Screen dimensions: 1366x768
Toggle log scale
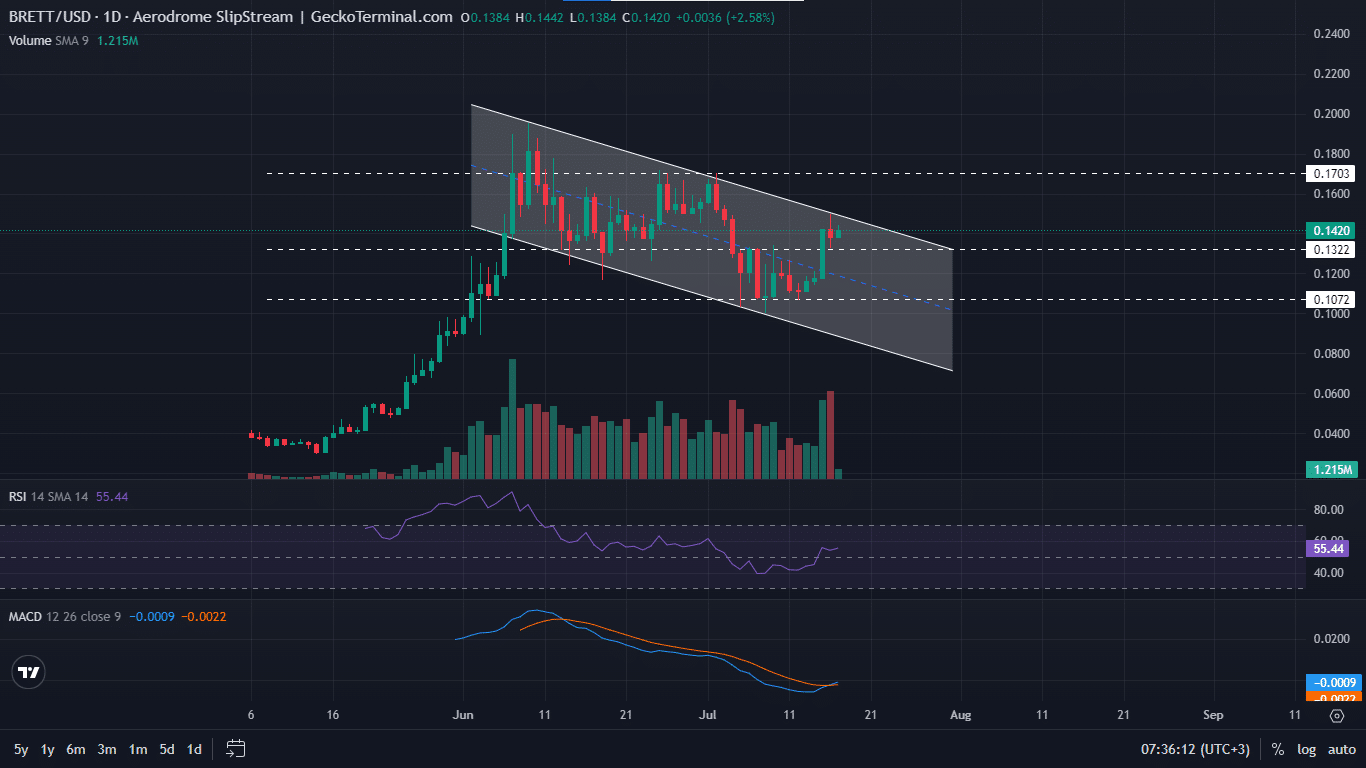pos(1306,749)
